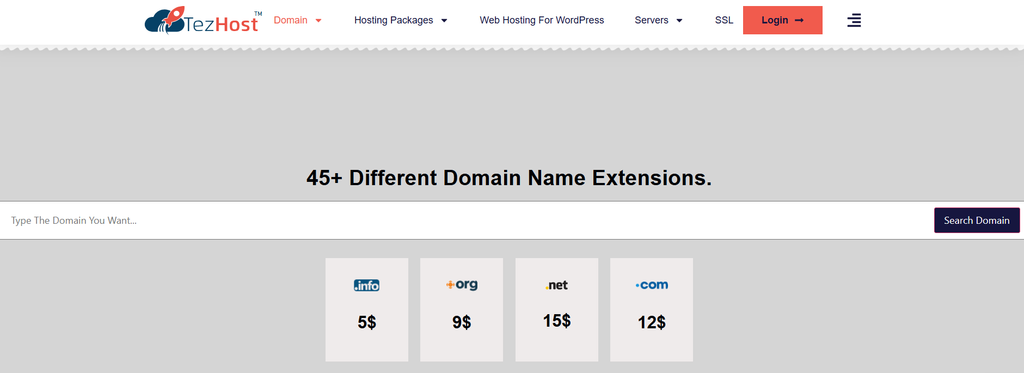Open the Servers menu item
Viewport: 1024px width, 373px height.
pos(652,20)
